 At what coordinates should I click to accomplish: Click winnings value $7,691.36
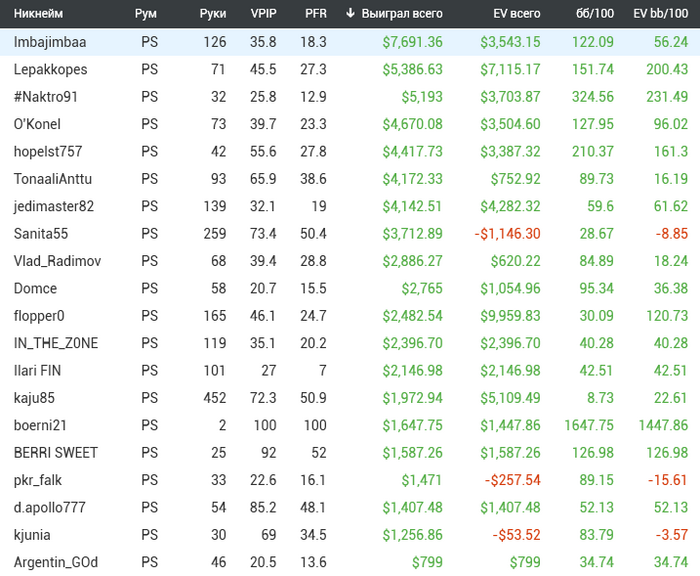pyautogui.click(x=412, y=42)
